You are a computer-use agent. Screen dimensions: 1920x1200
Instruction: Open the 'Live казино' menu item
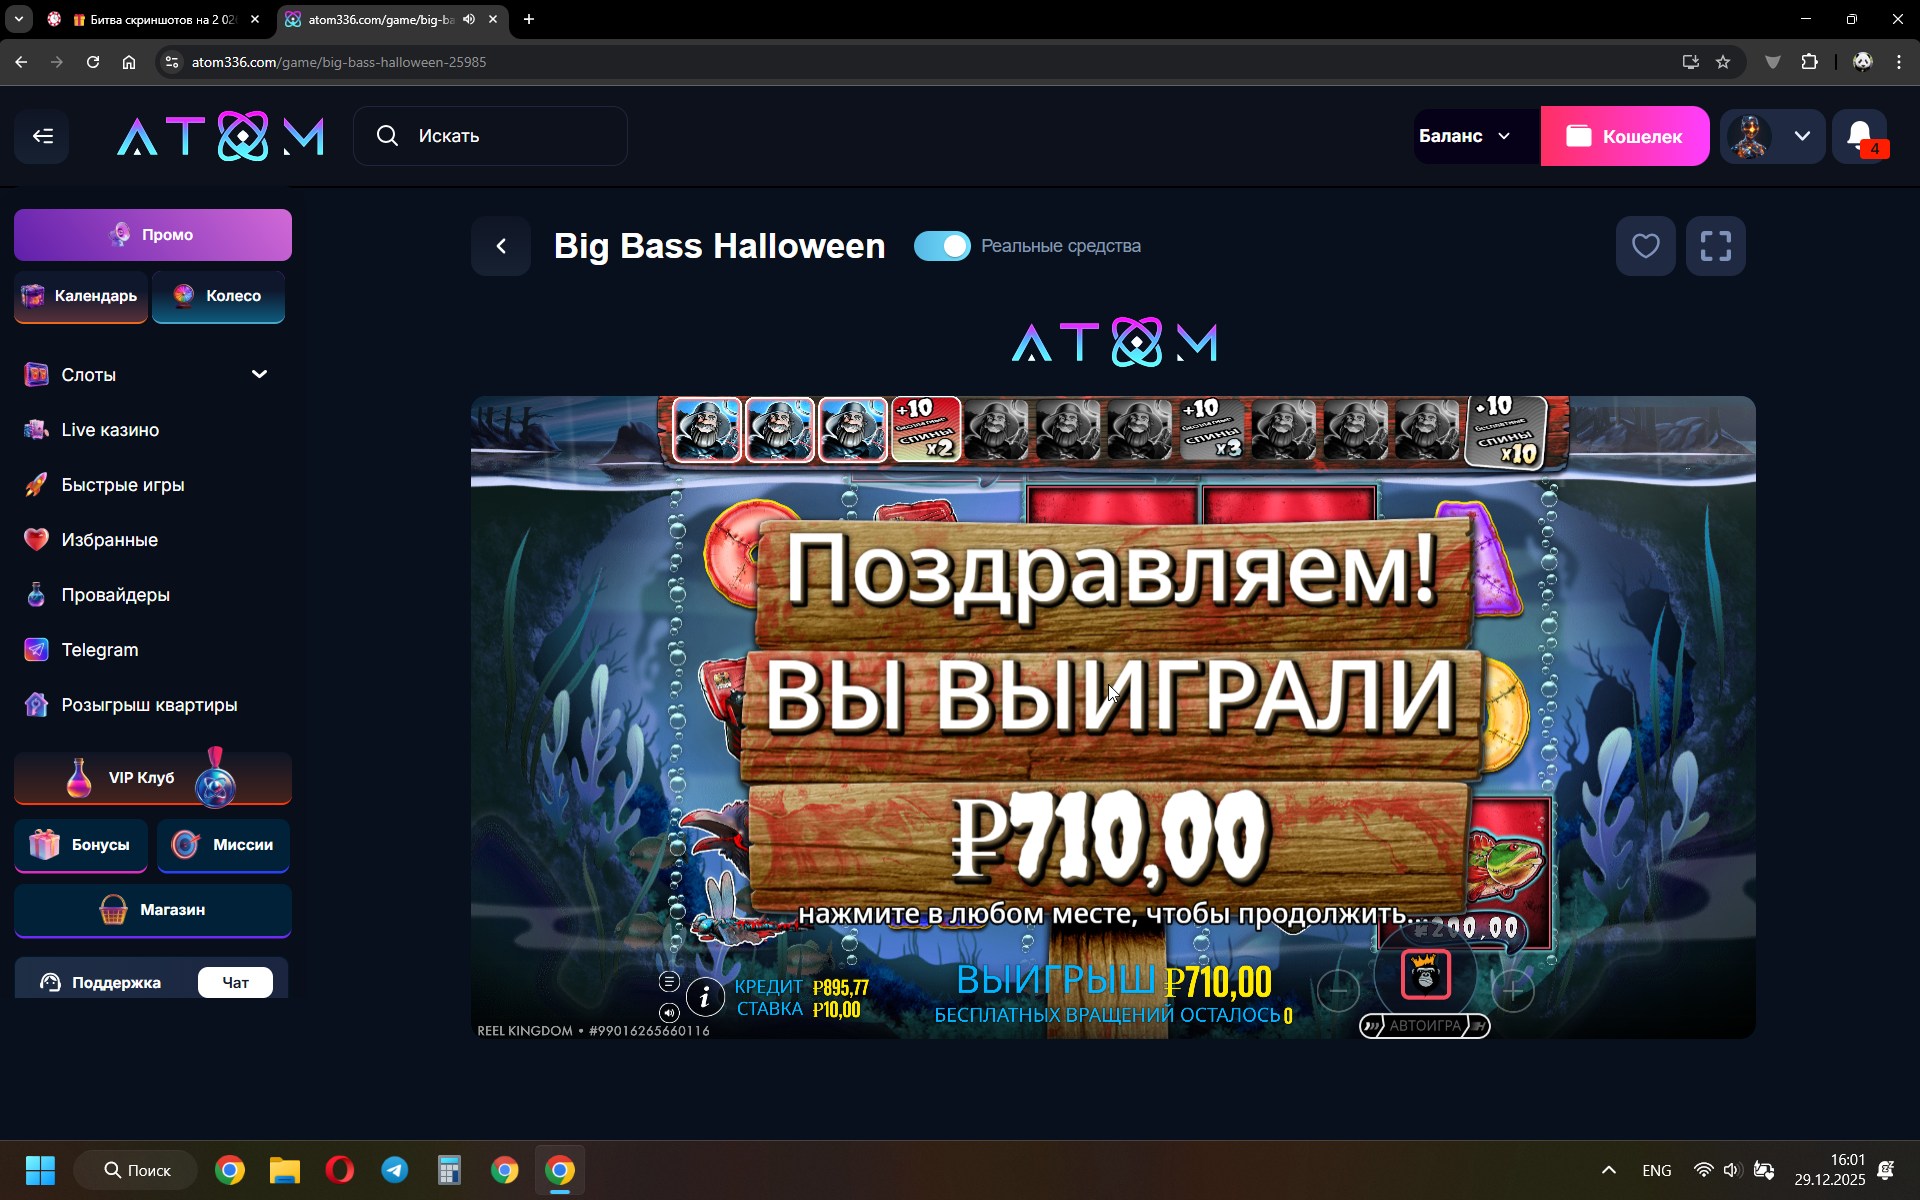110,430
